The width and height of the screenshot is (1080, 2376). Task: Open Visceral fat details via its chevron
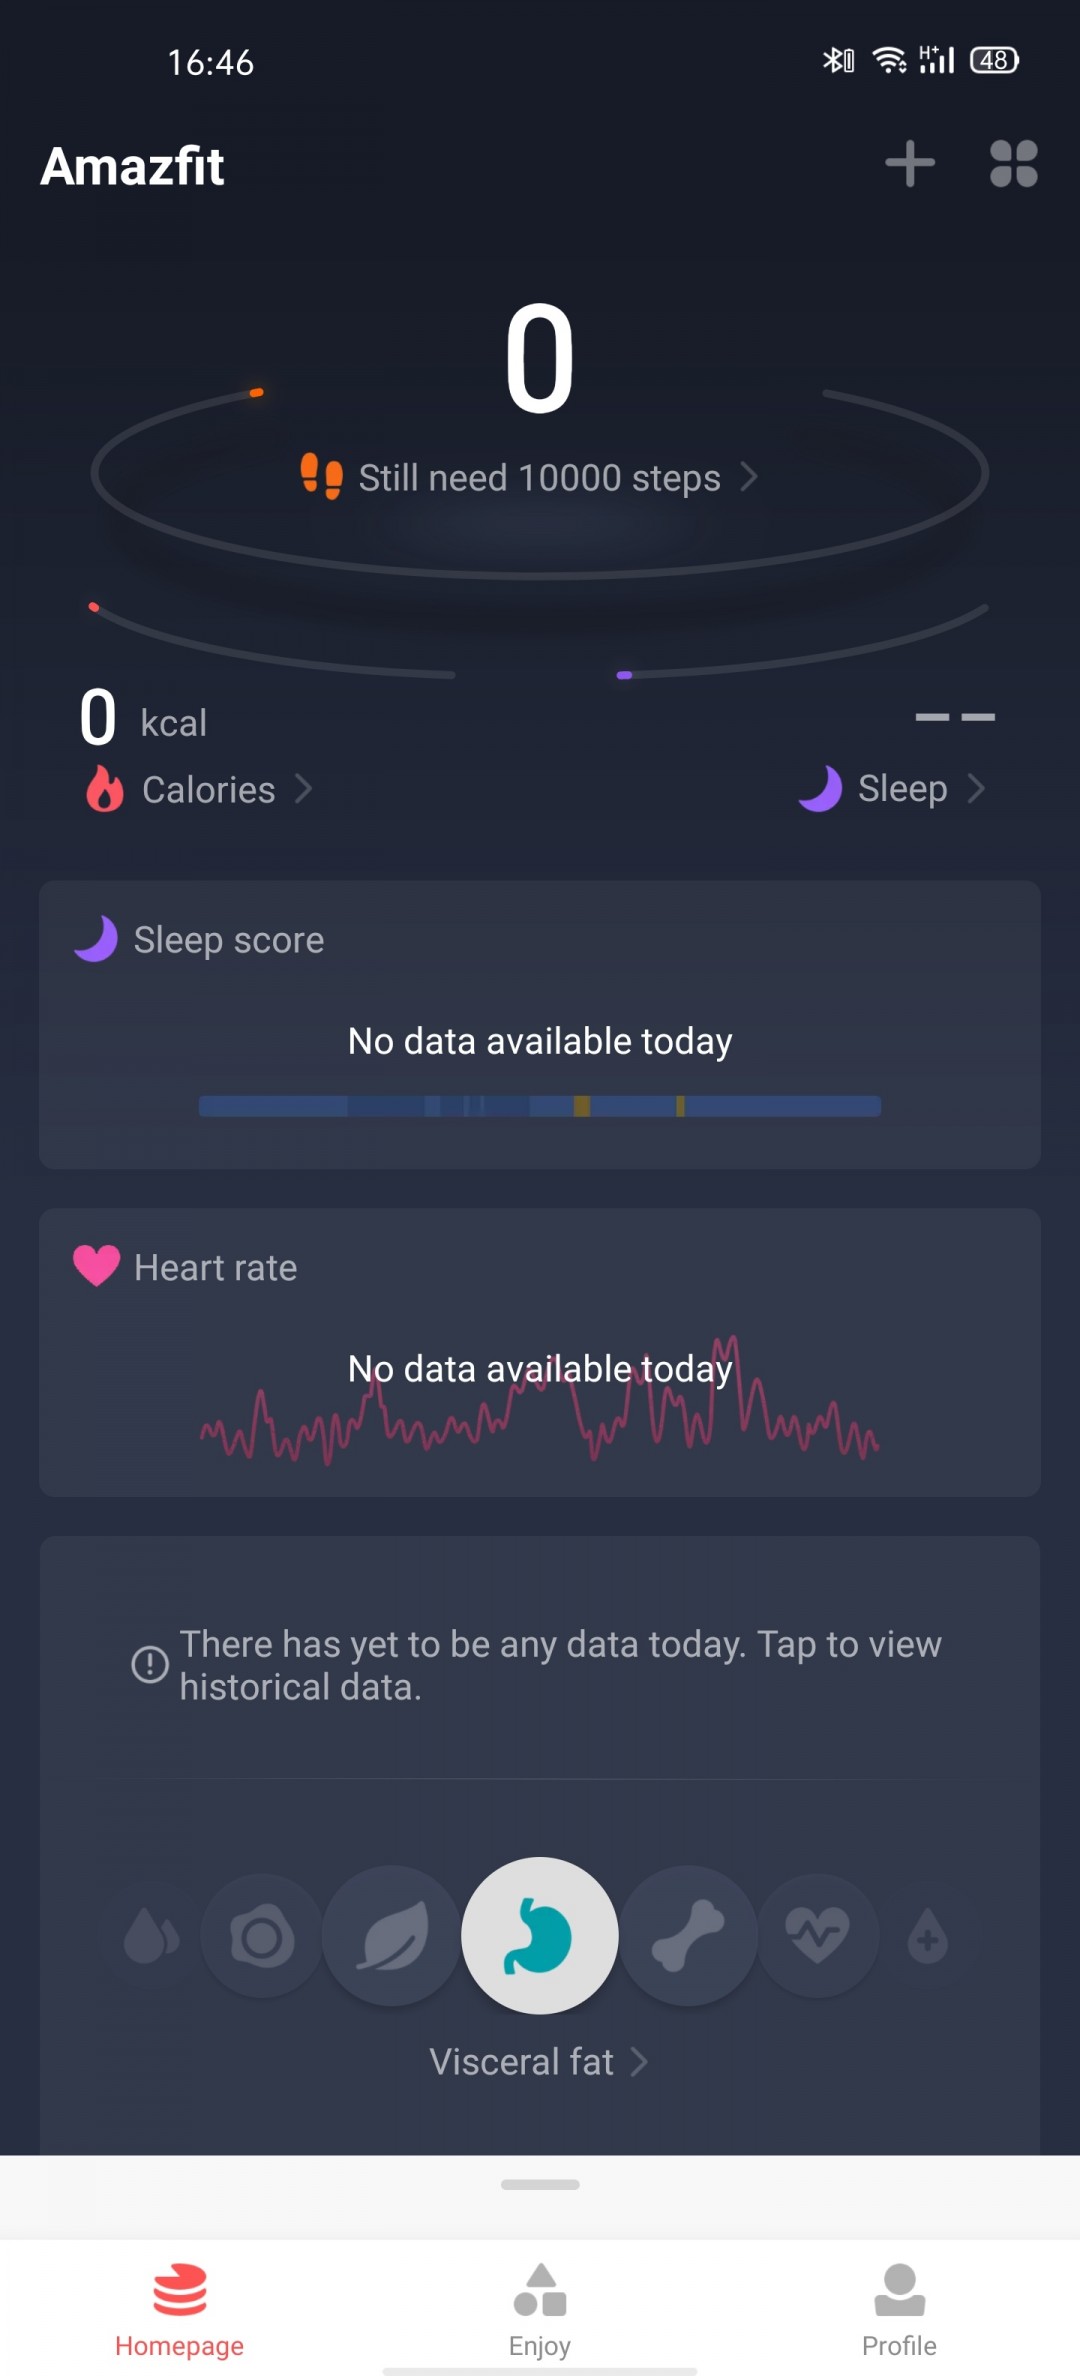(x=639, y=2060)
